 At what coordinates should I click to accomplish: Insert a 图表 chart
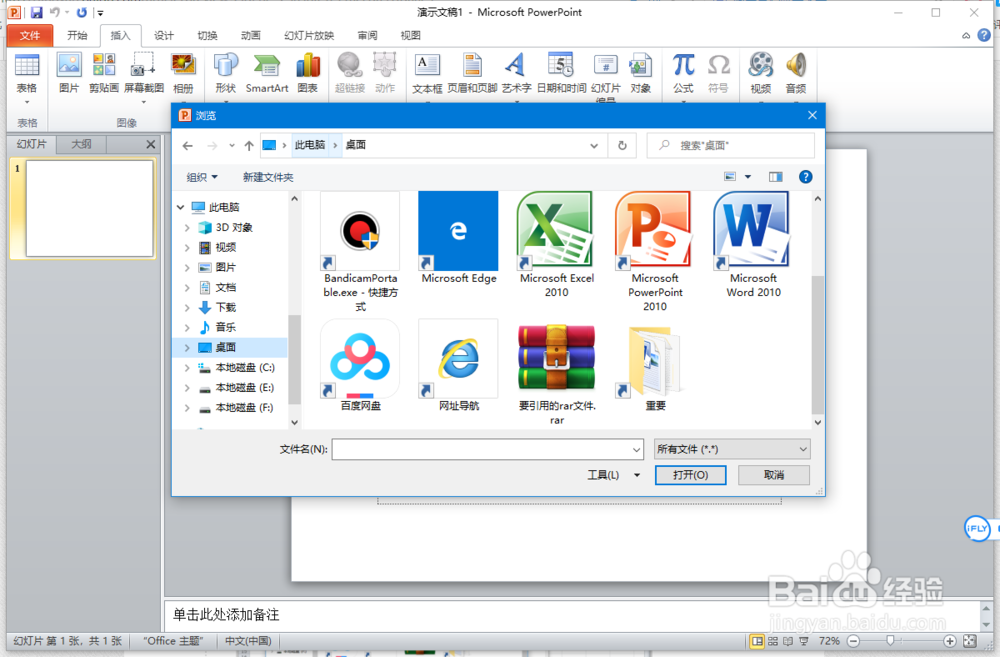click(x=307, y=73)
